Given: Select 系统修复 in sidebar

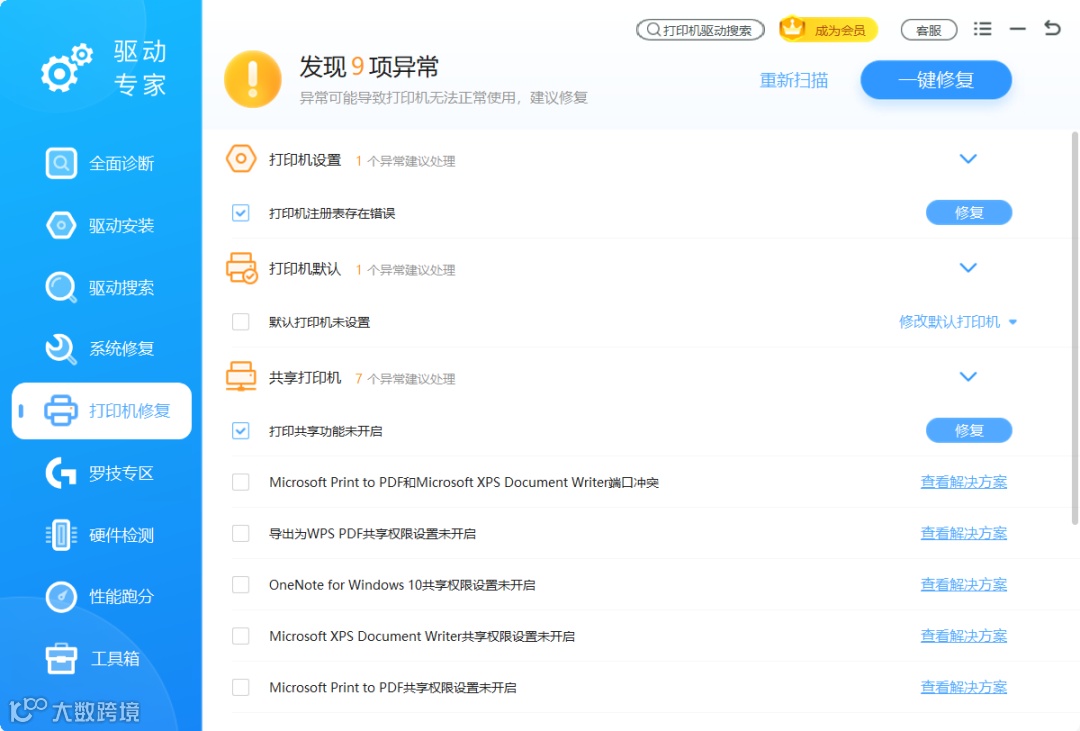Looking at the screenshot, I should coord(100,349).
